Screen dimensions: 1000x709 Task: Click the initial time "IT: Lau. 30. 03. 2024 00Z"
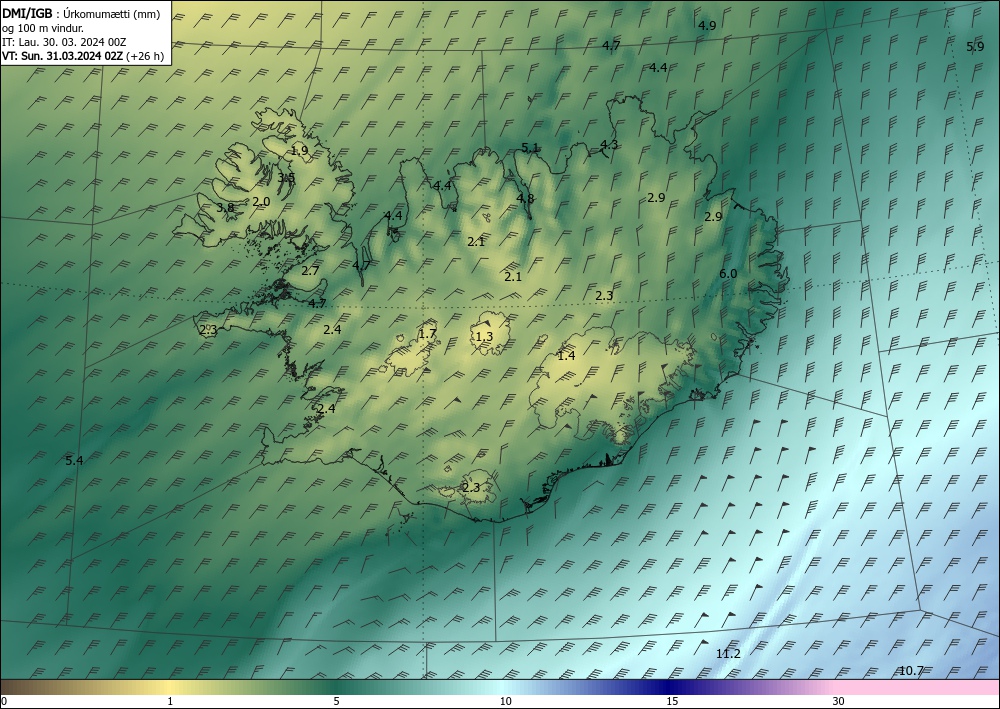pyautogui.click(x=64, y=42)
